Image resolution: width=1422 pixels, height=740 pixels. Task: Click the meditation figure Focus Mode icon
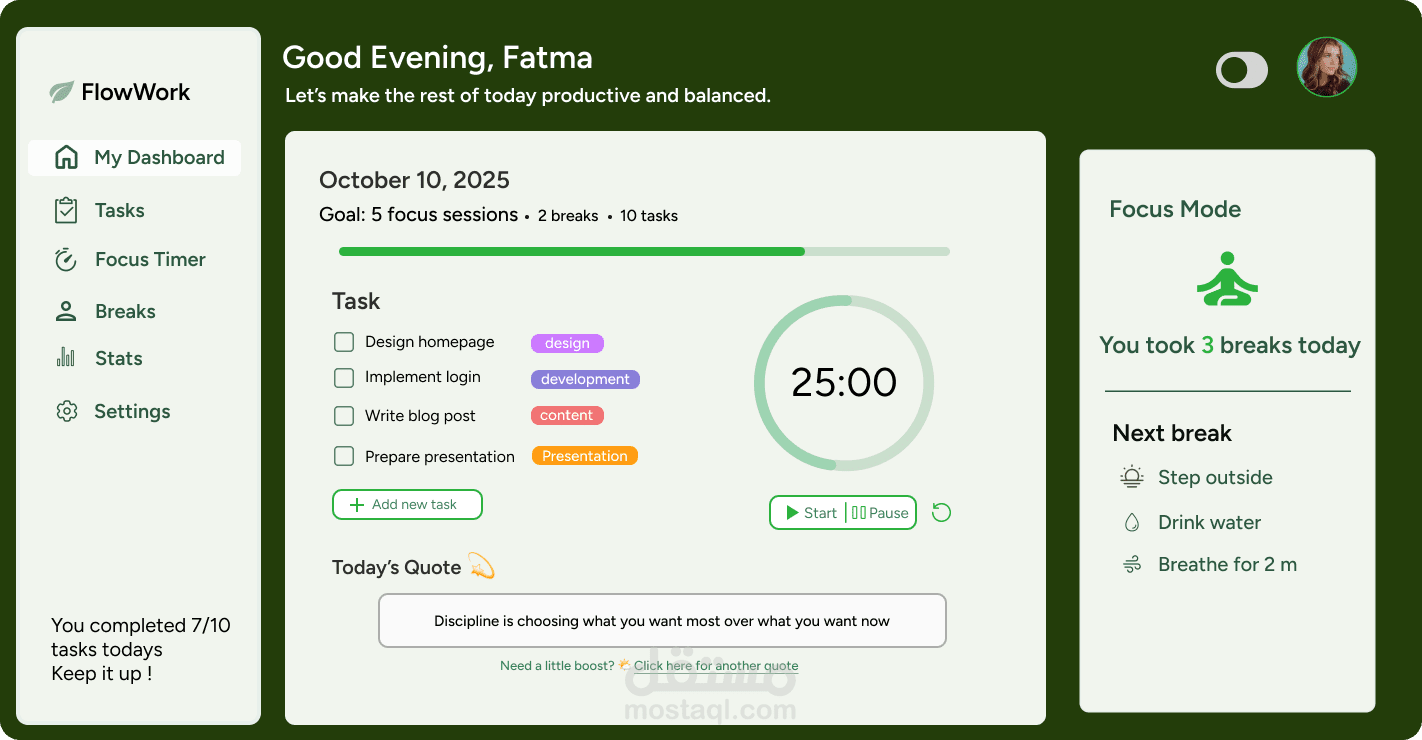click(x=1227, y=279)
